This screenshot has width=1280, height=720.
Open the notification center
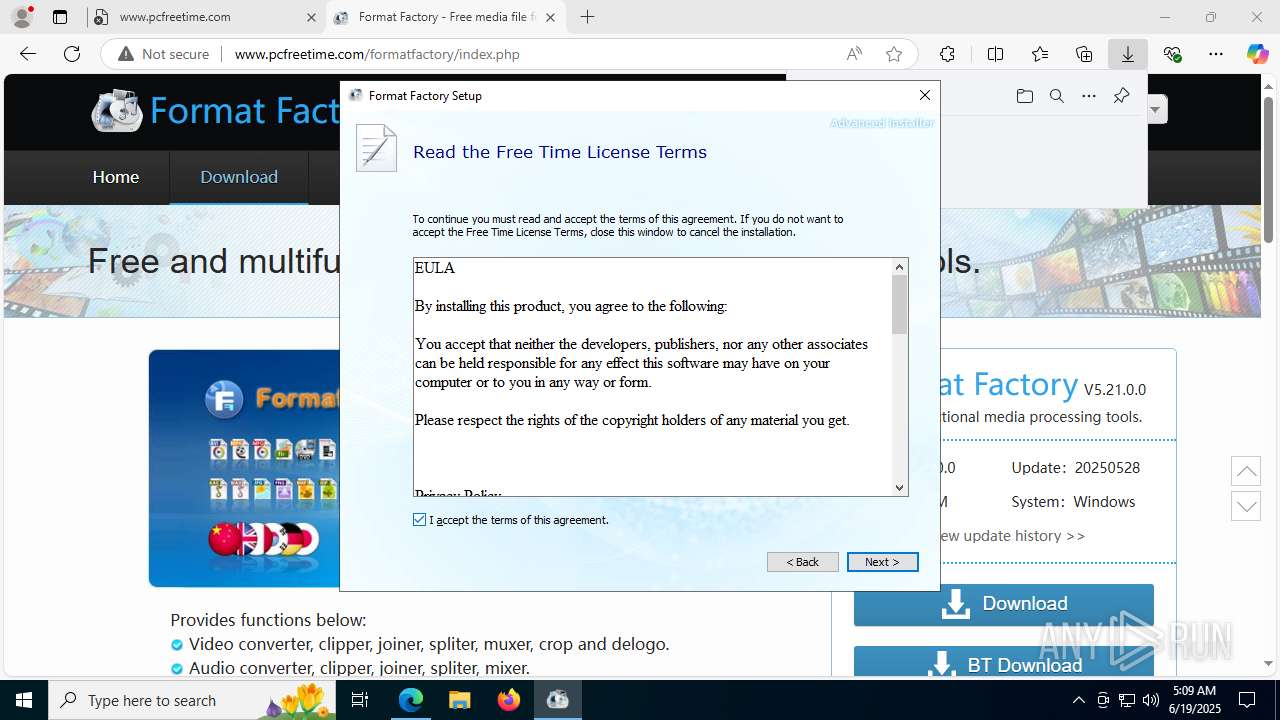(x=1247, y=700)
